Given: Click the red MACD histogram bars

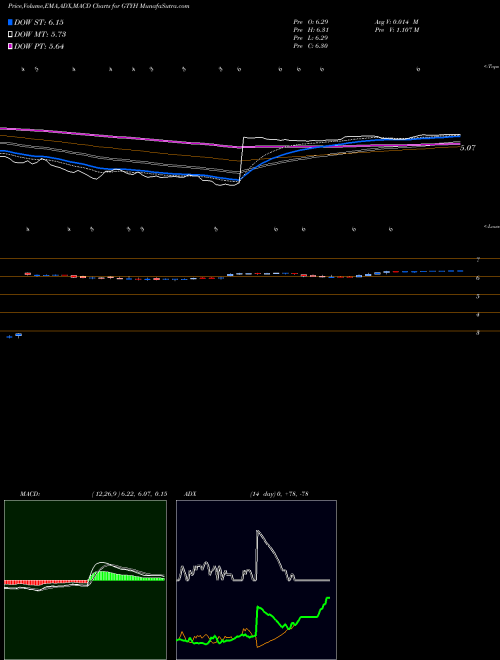Looking at the screenshot, I should tap(45, 583).
